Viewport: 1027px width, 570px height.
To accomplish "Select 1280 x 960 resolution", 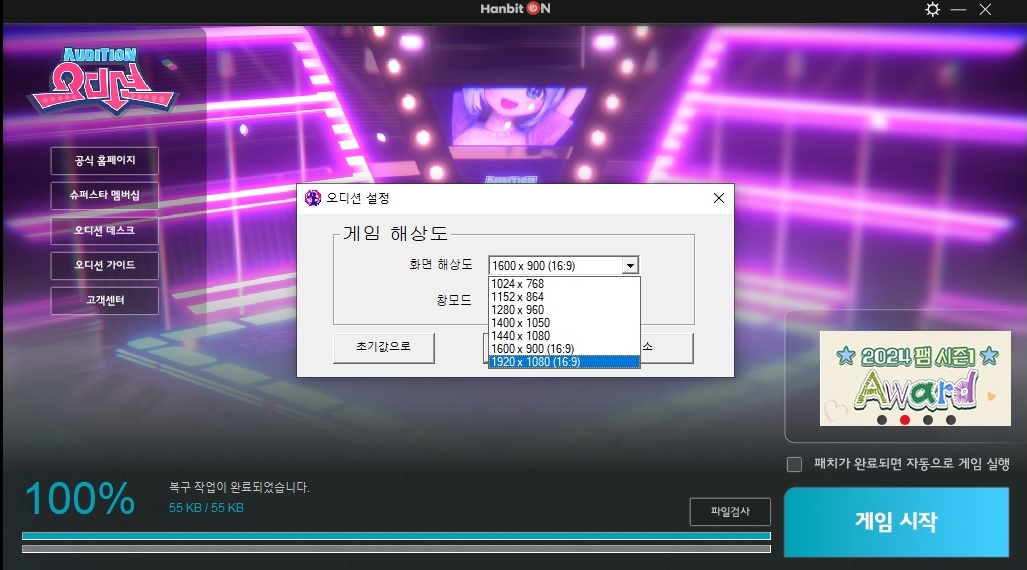I will pos(564,310).
